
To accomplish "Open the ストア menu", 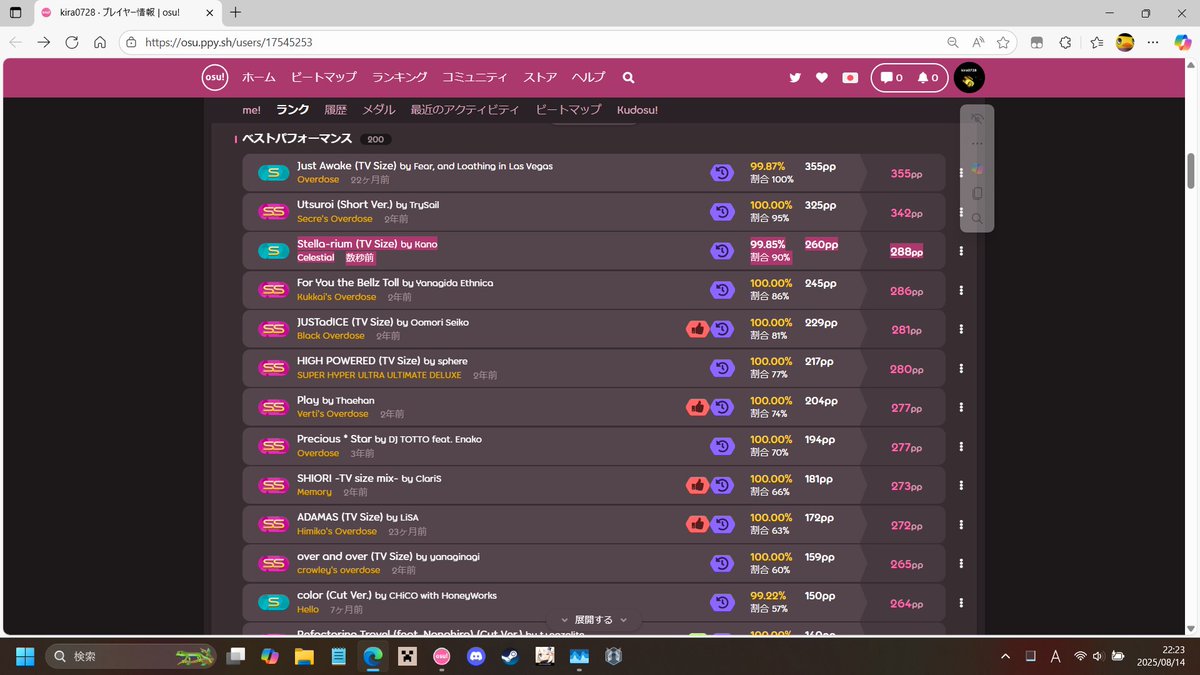I will 540,77.
